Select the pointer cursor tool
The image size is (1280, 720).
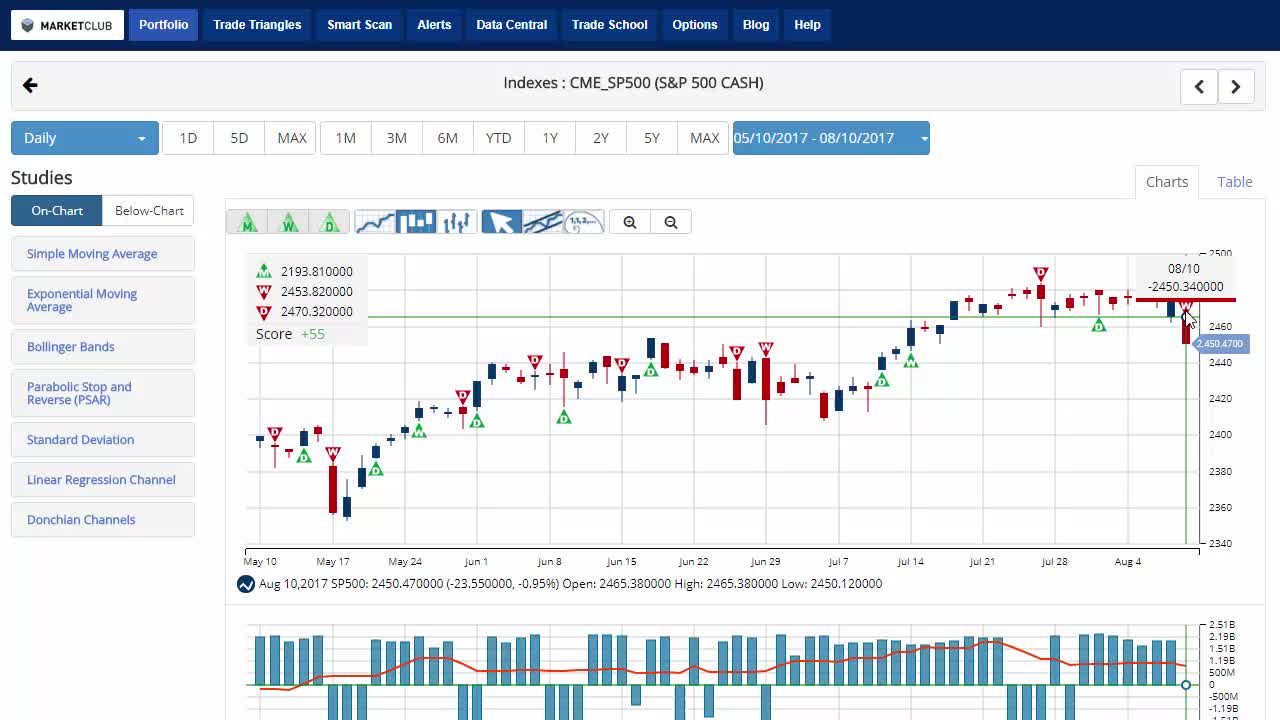[x=502, y=222]
